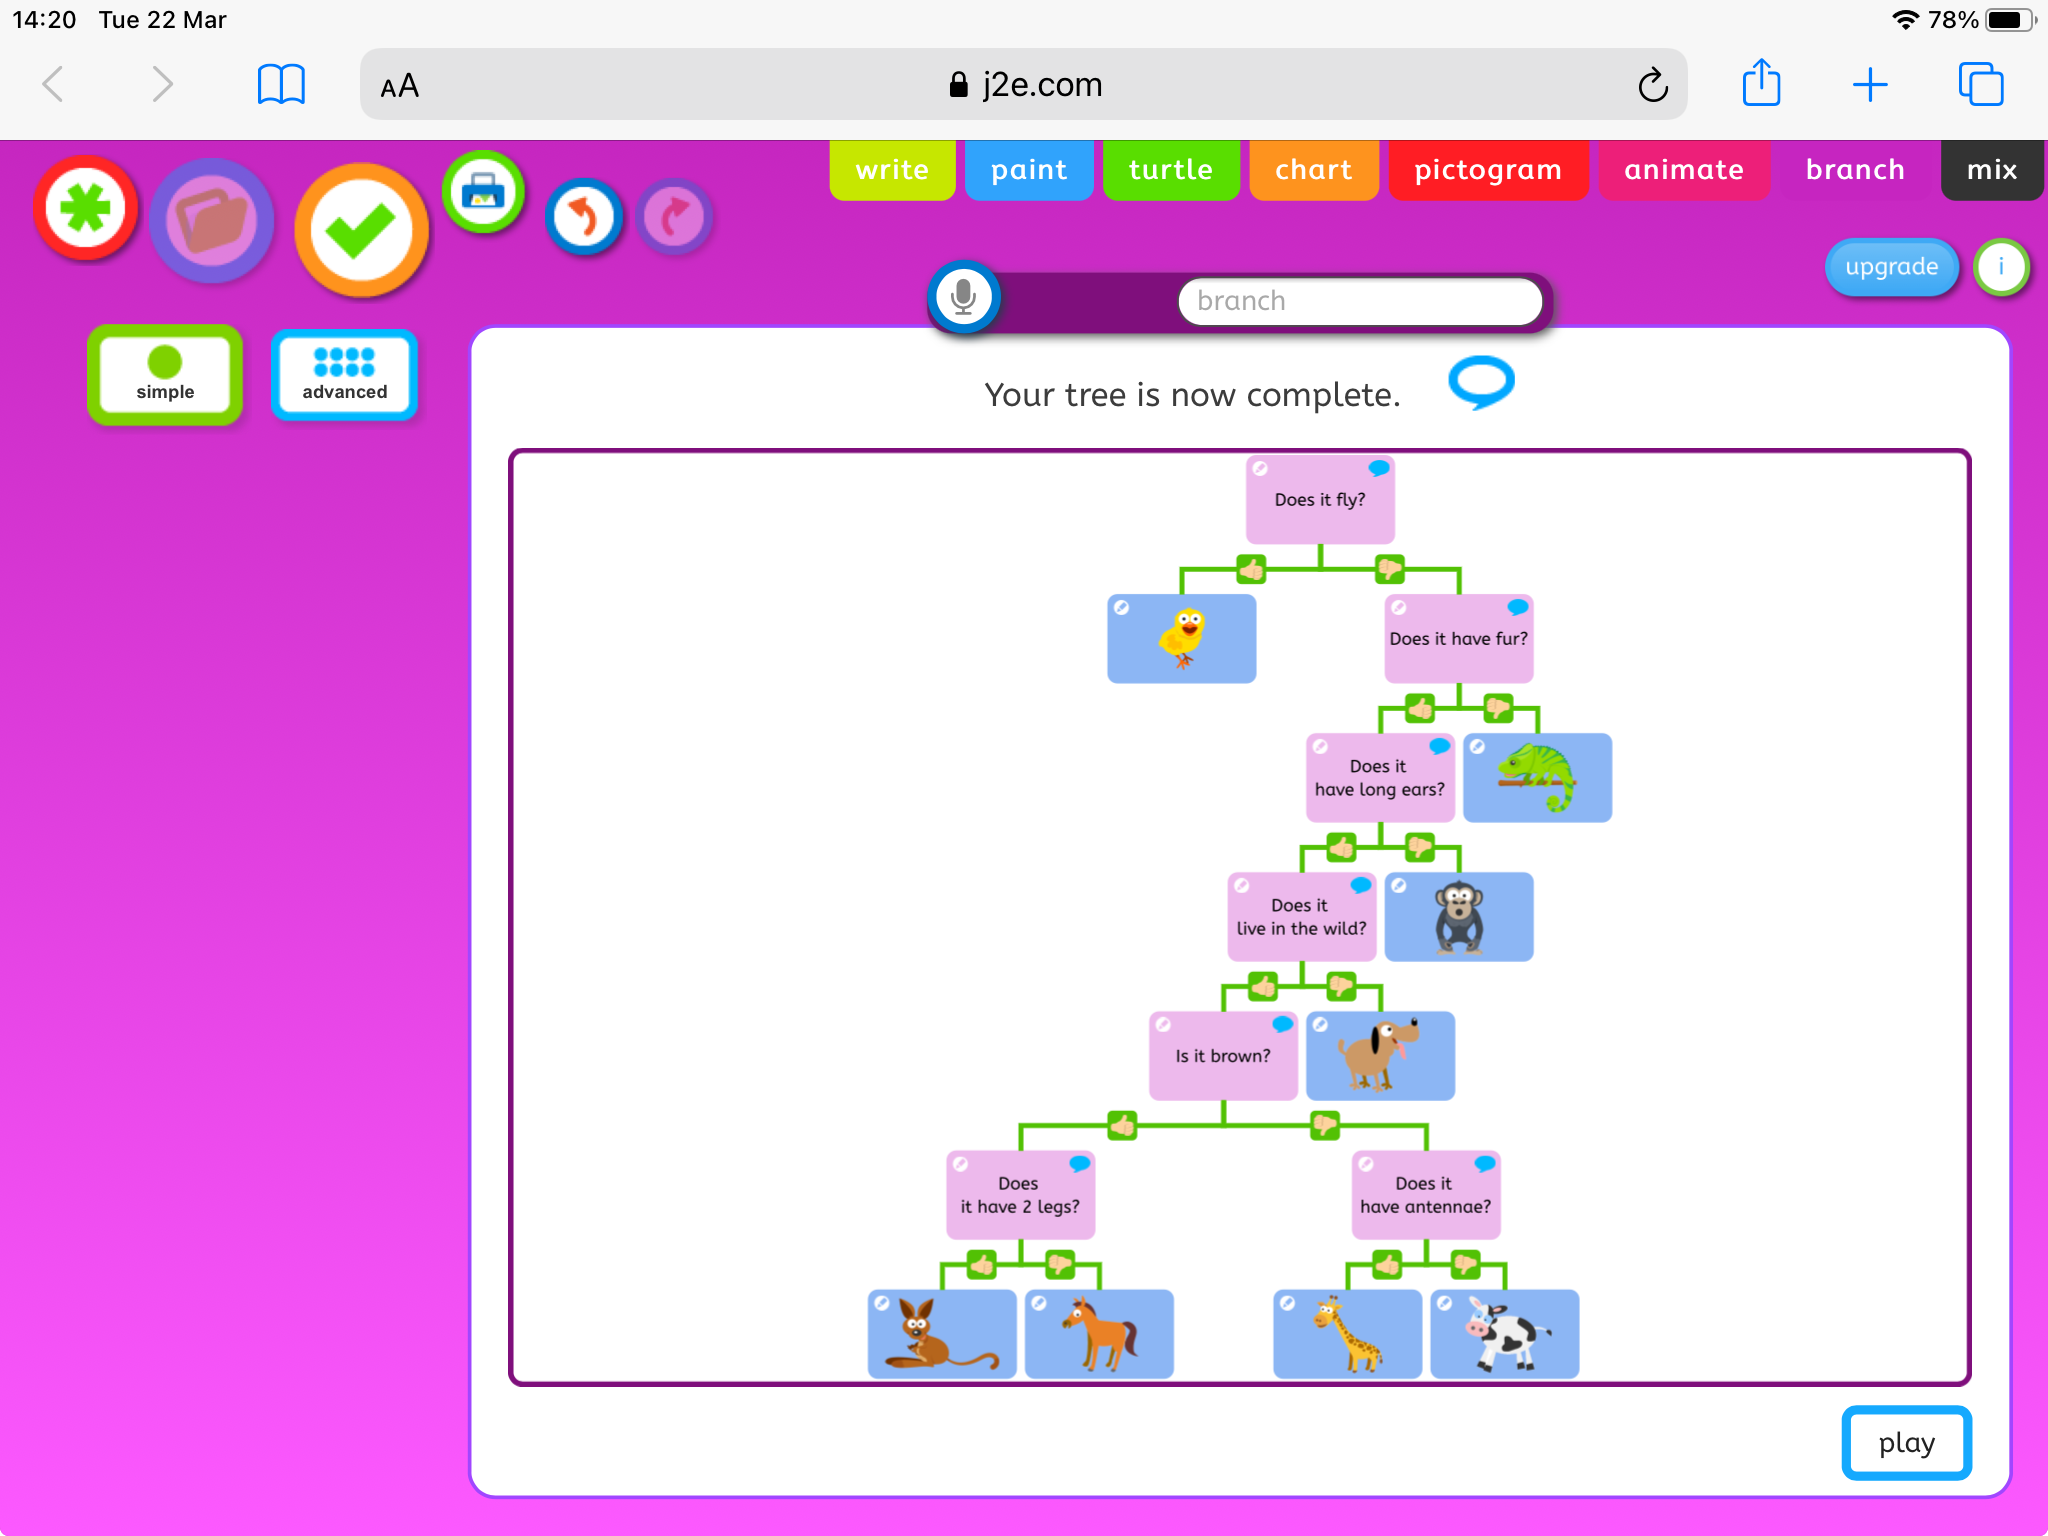Tap the microphone record button
The image size is (2048, 1536).
pos(964,297)
